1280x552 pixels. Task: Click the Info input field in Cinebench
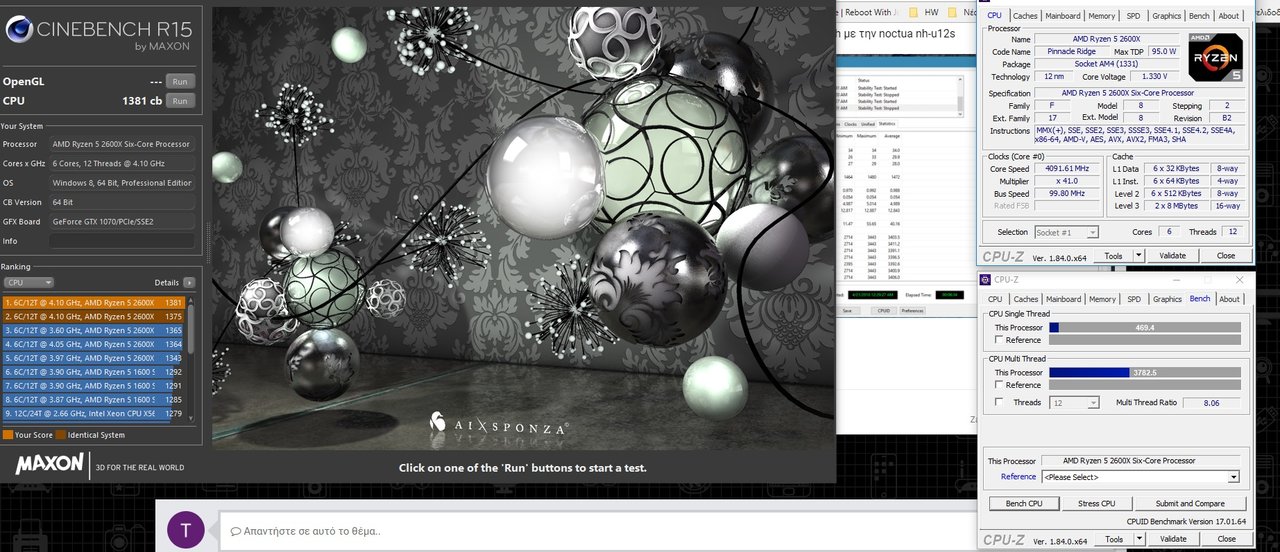(x=122, y=241)
